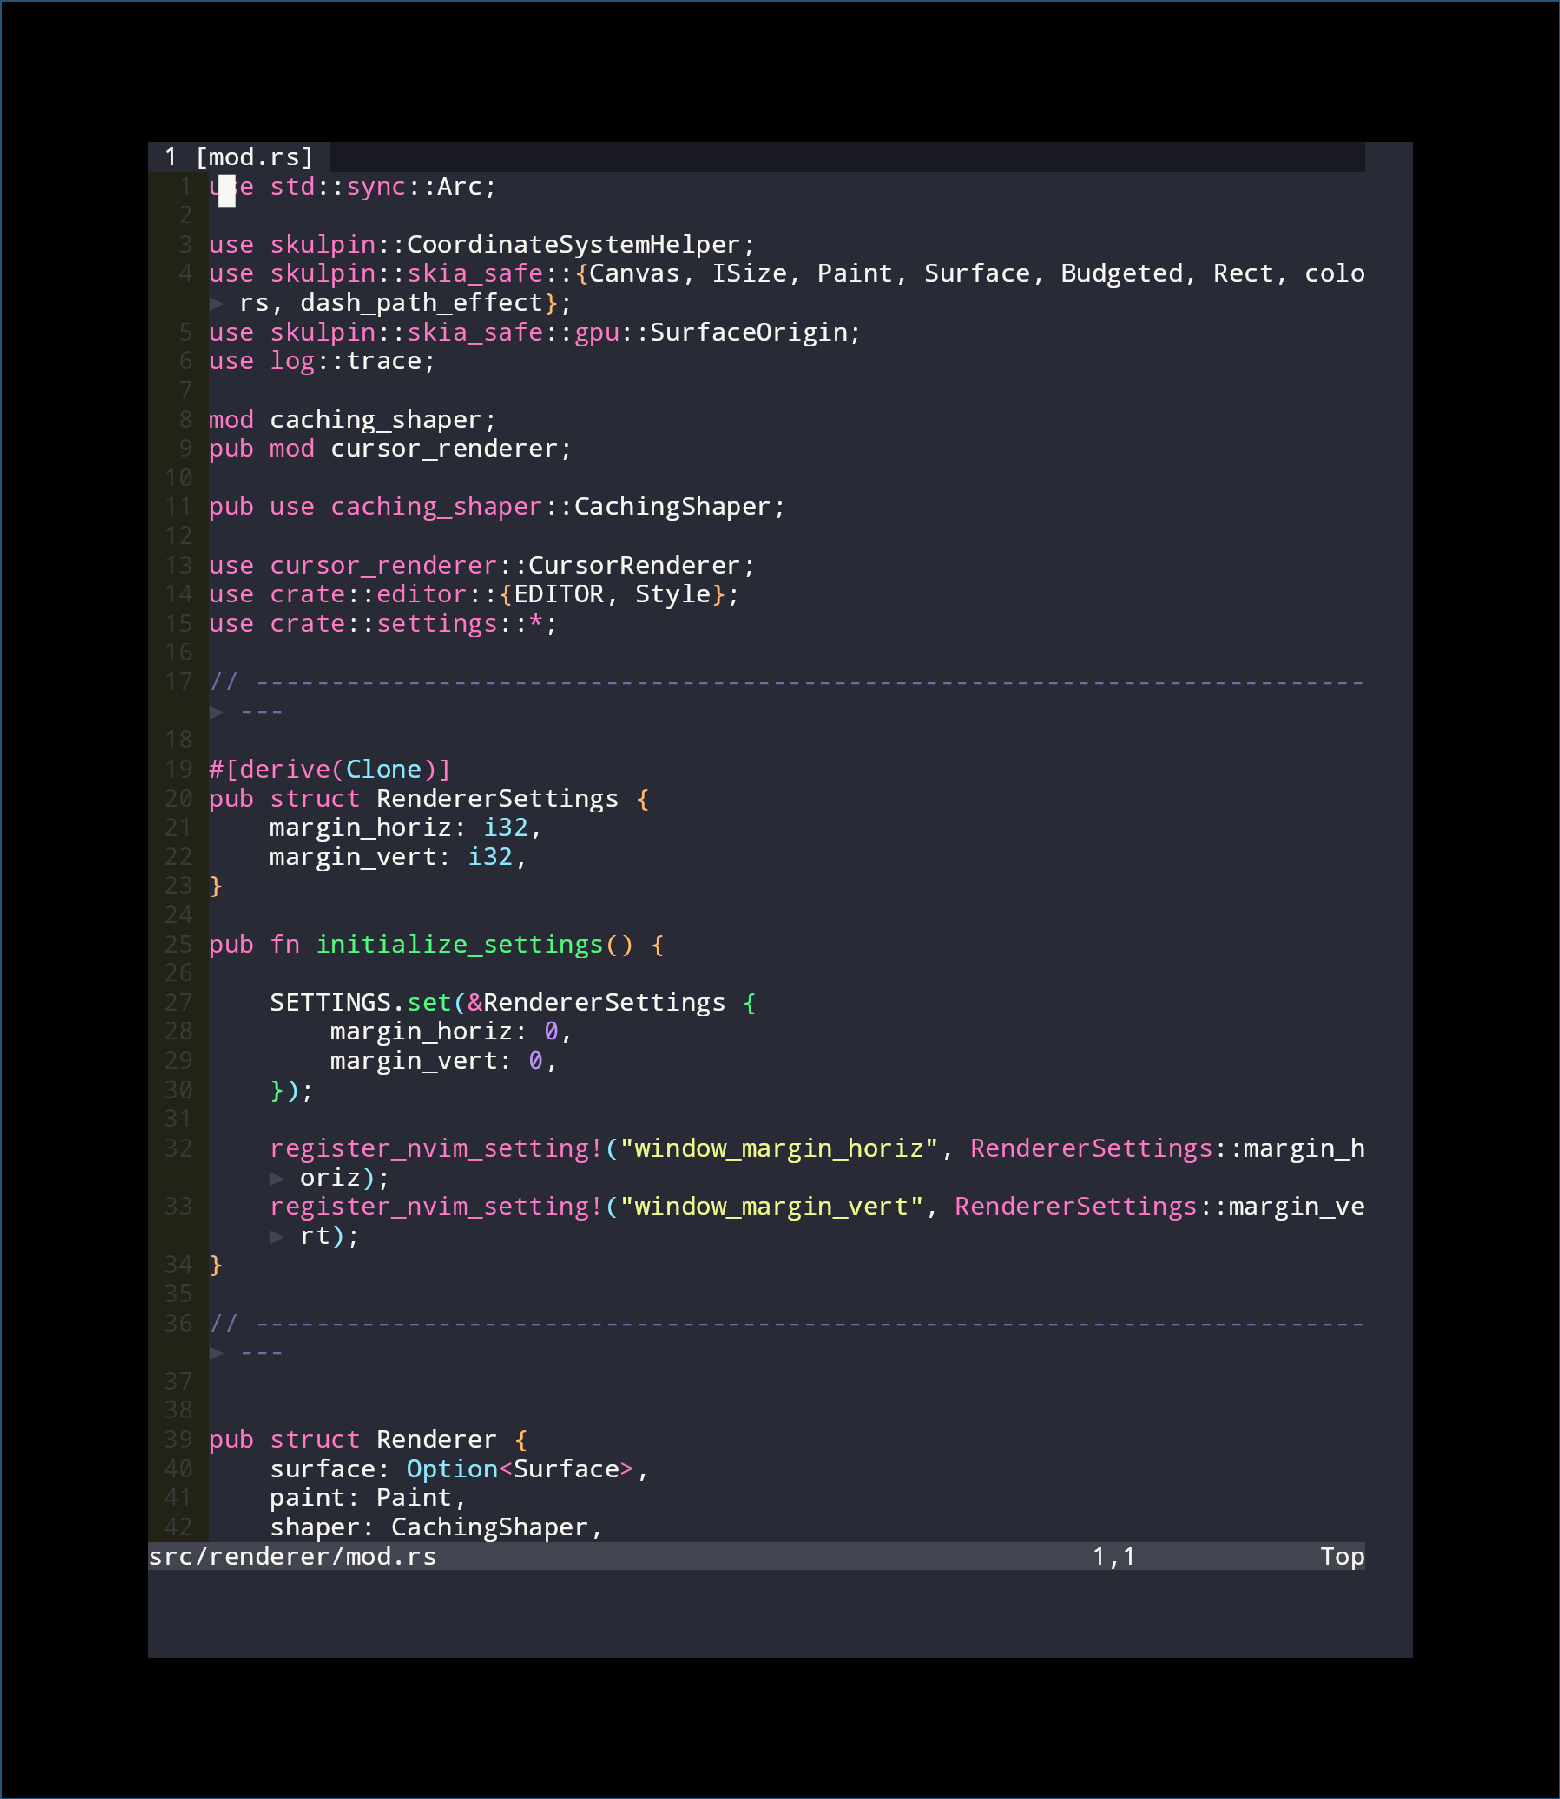Image resolution: width=1560 pixels, height=1799 pixels.
Task: Click line number 25 in the gutter
Action: click(178, 945)
